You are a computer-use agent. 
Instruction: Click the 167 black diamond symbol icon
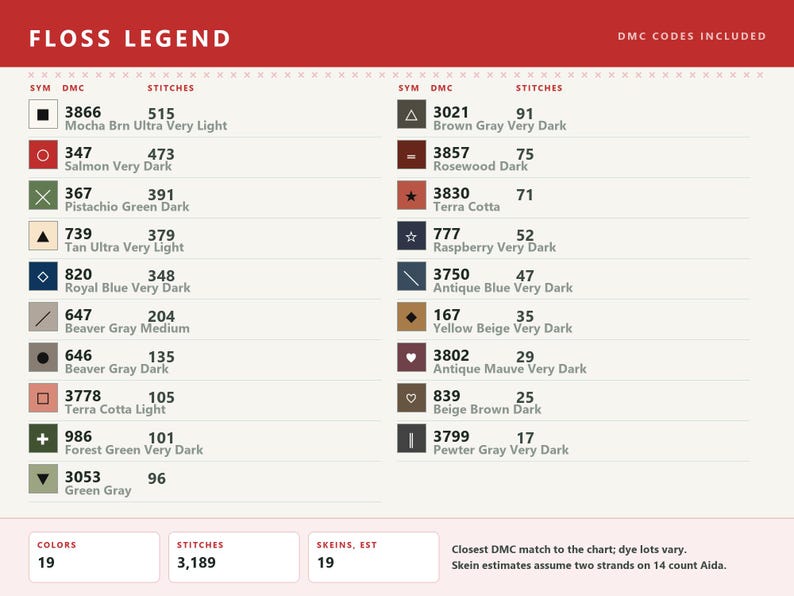(411, 317)
